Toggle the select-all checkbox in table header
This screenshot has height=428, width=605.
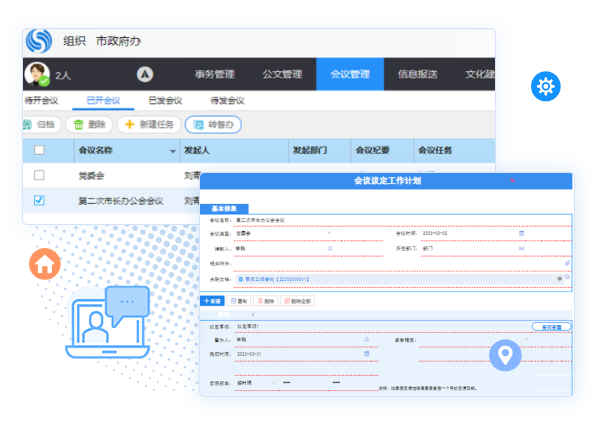pyautogui.click(x=39, y=150)
